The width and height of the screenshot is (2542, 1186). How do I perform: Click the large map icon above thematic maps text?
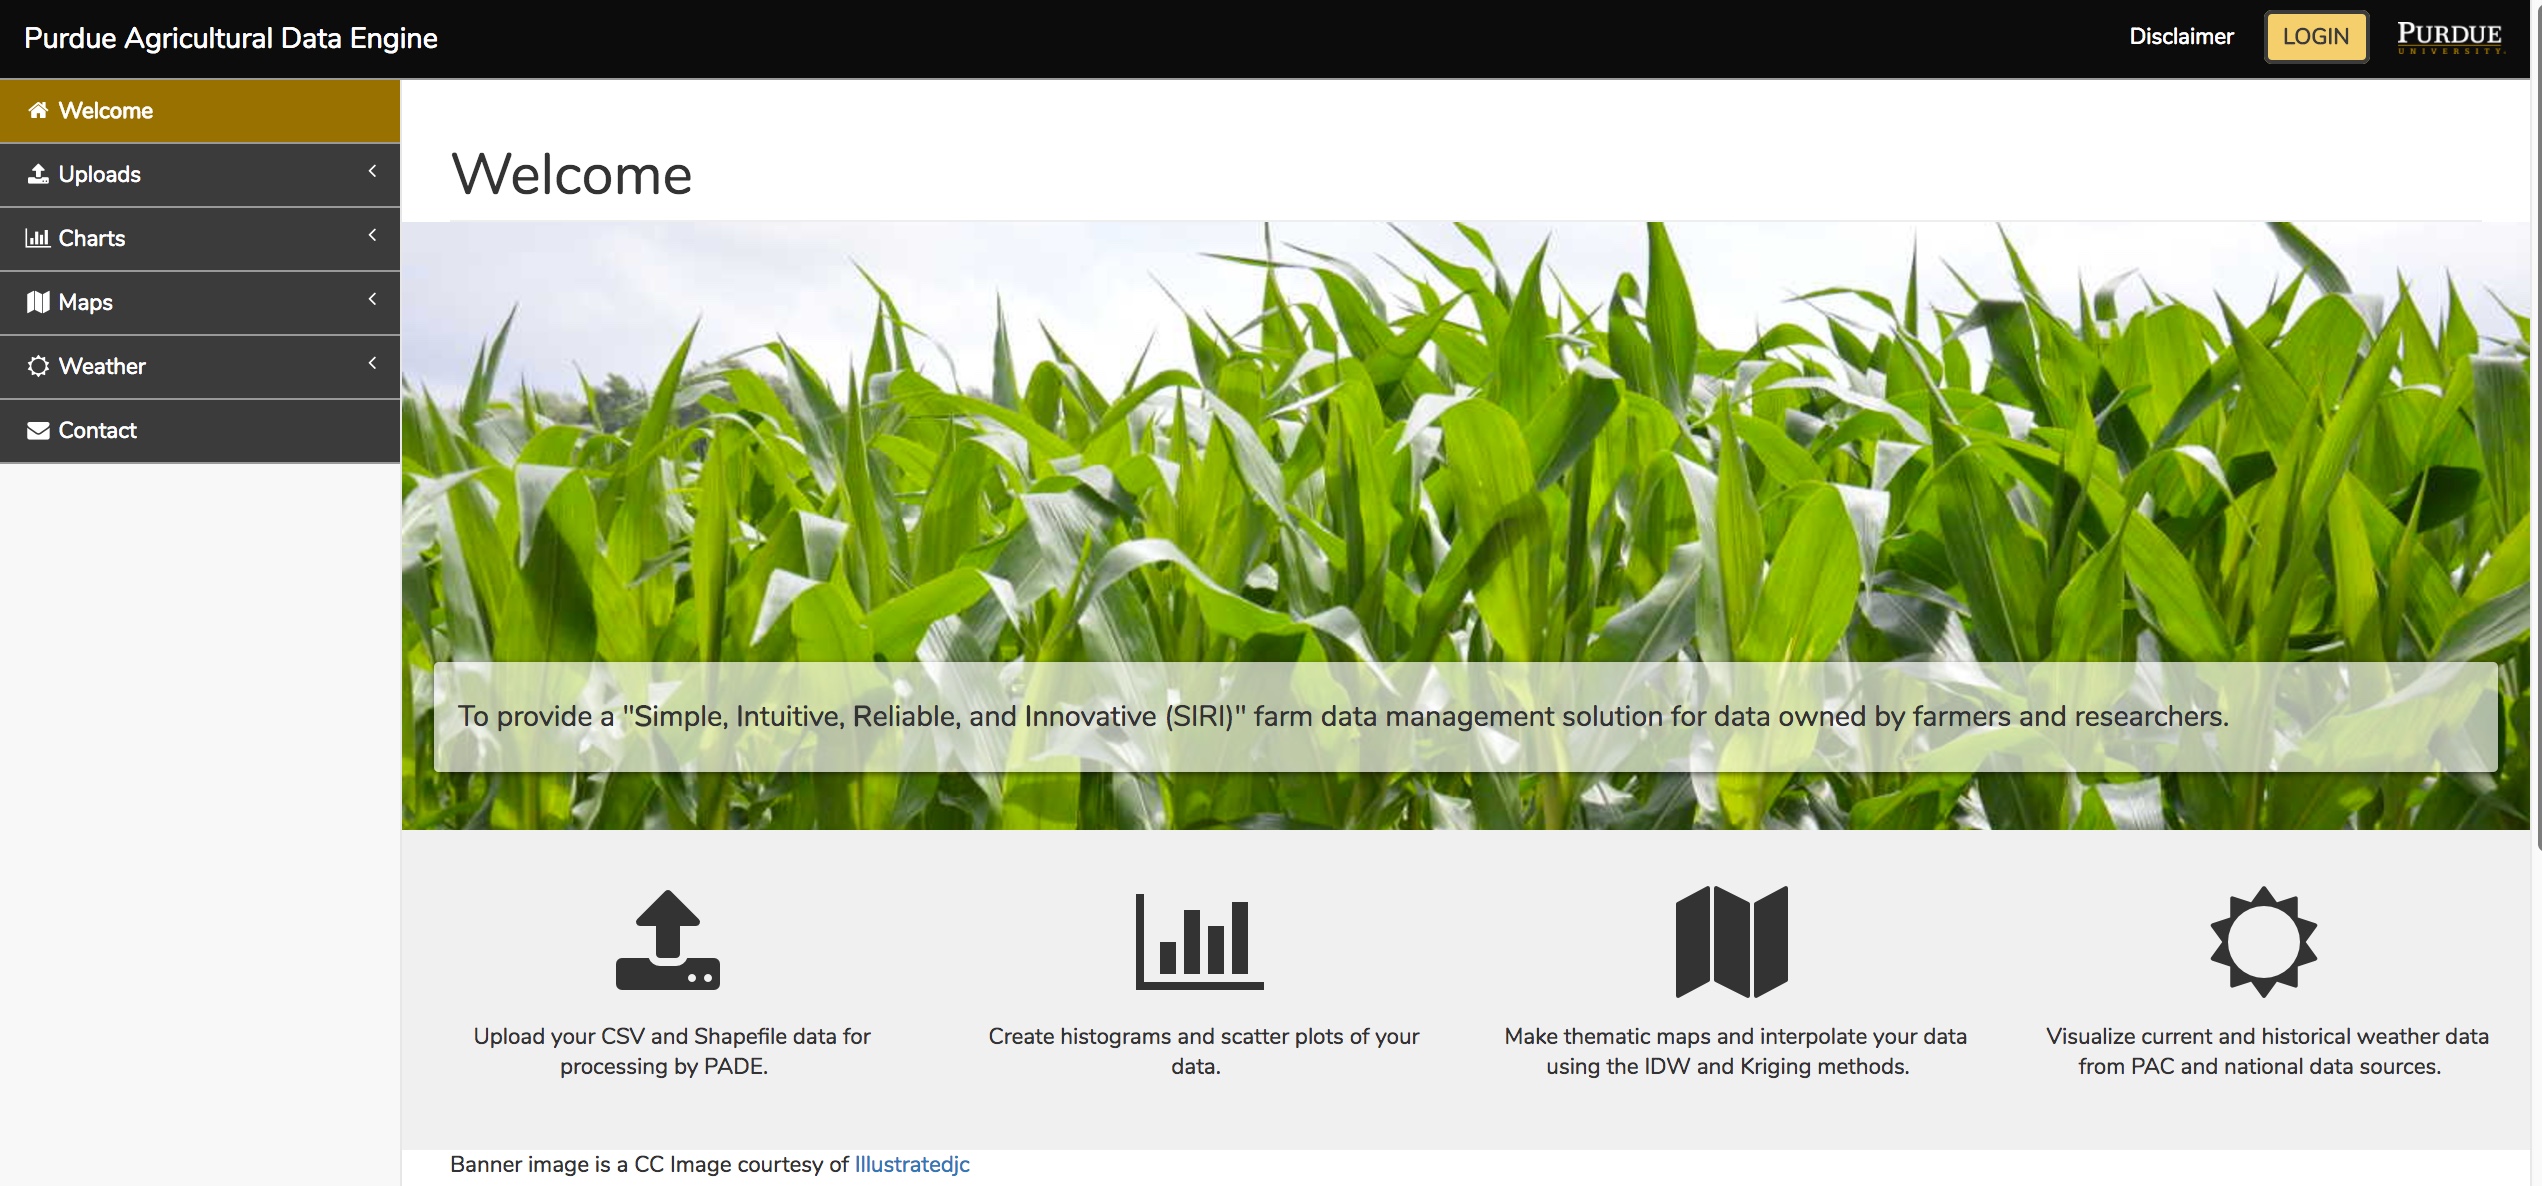point(1732,941)
